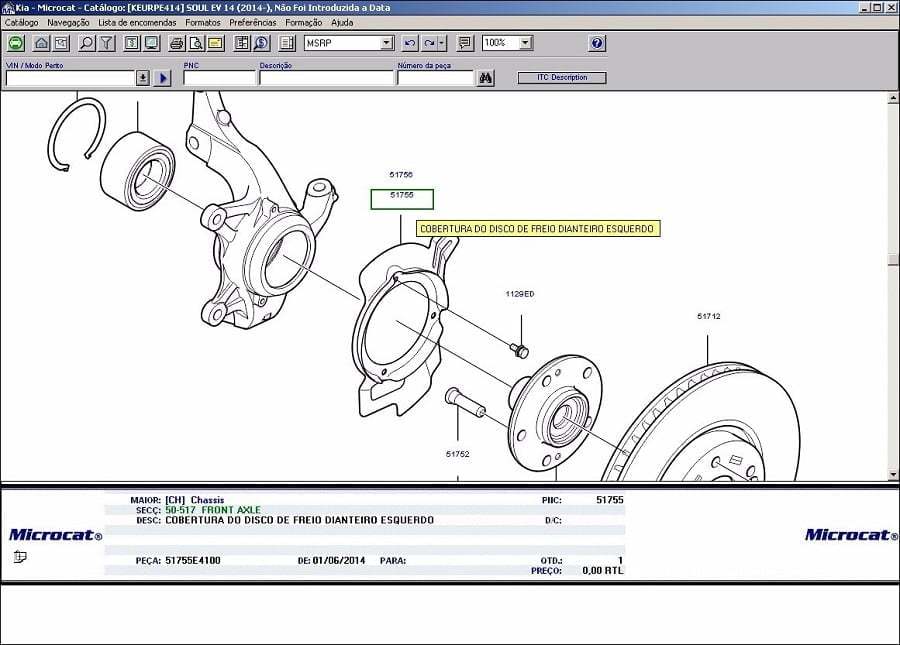Open the MSRP price type dropdown
The image size is (900, 645).
tap(387, 42)
